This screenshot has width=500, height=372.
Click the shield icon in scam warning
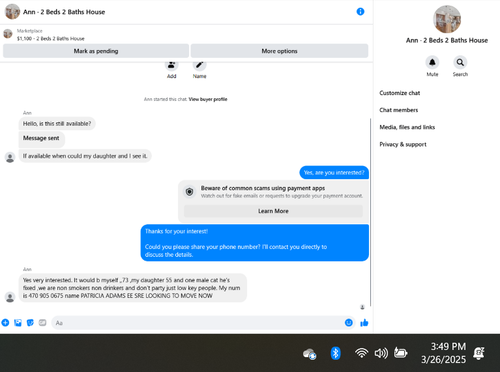(x=189, y=192)
